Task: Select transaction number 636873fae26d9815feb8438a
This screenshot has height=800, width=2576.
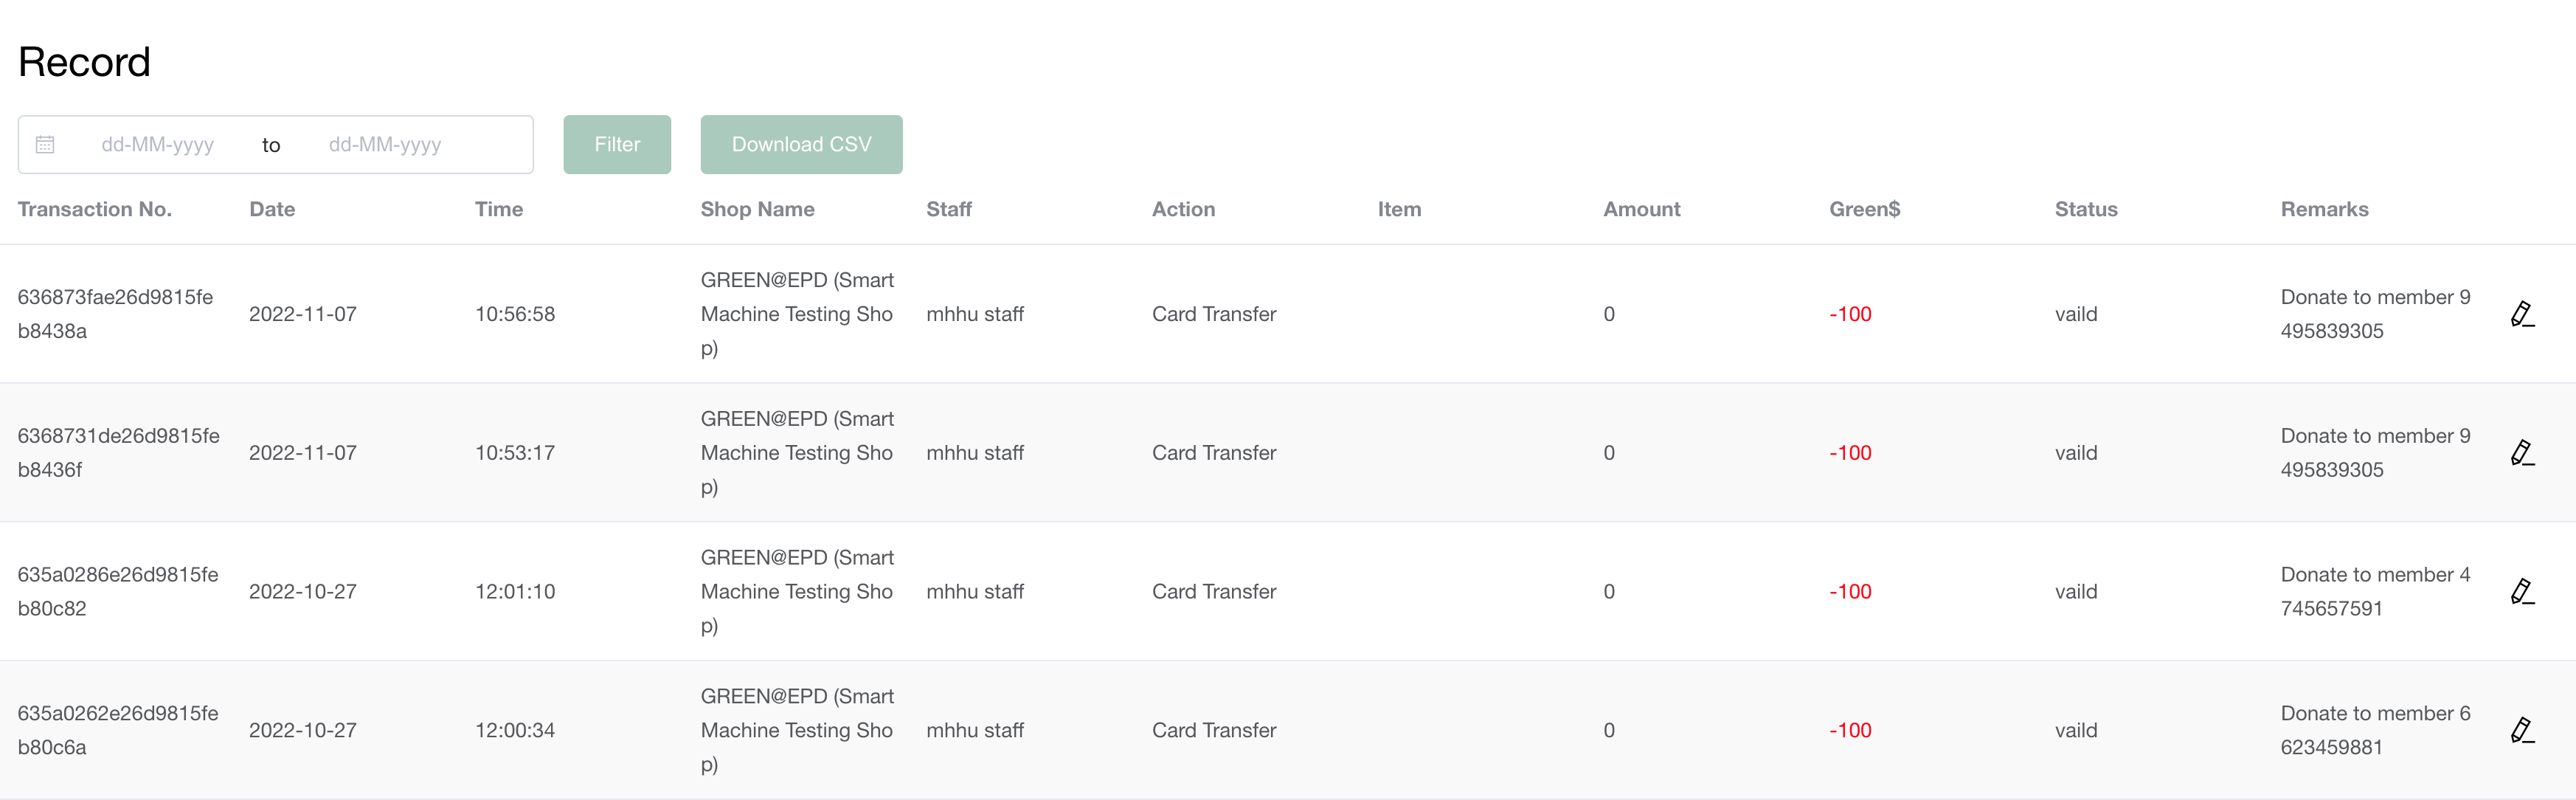Action: (115, 314)
